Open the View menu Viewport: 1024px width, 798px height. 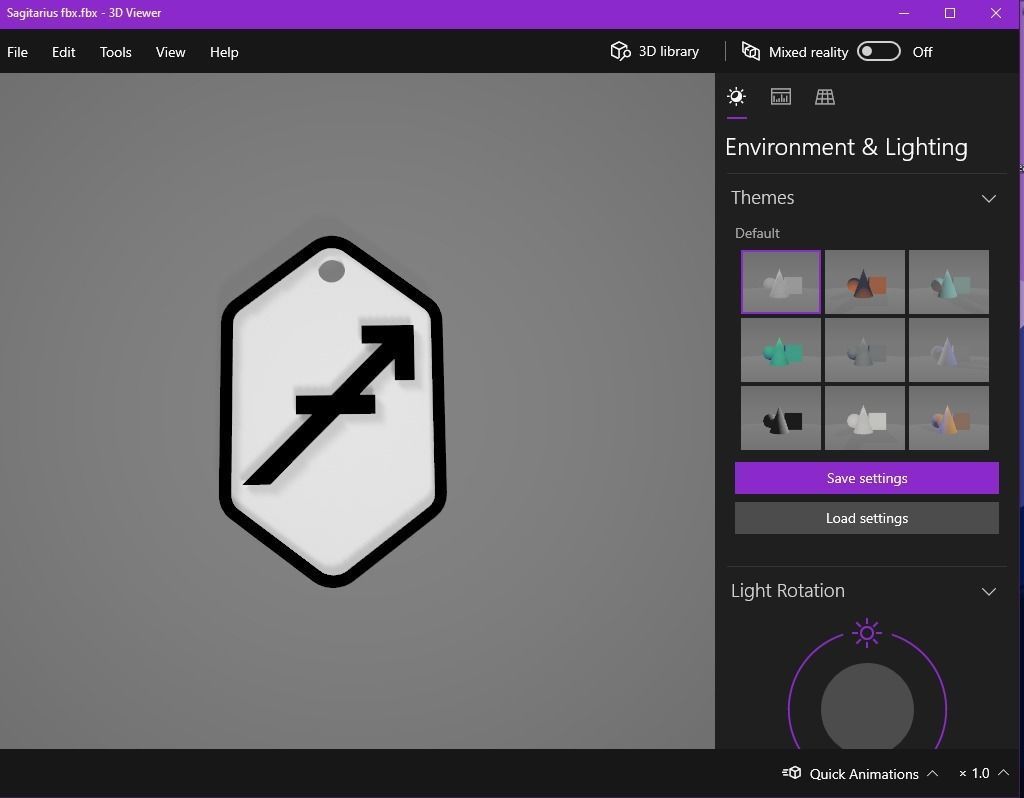[170, 52]
